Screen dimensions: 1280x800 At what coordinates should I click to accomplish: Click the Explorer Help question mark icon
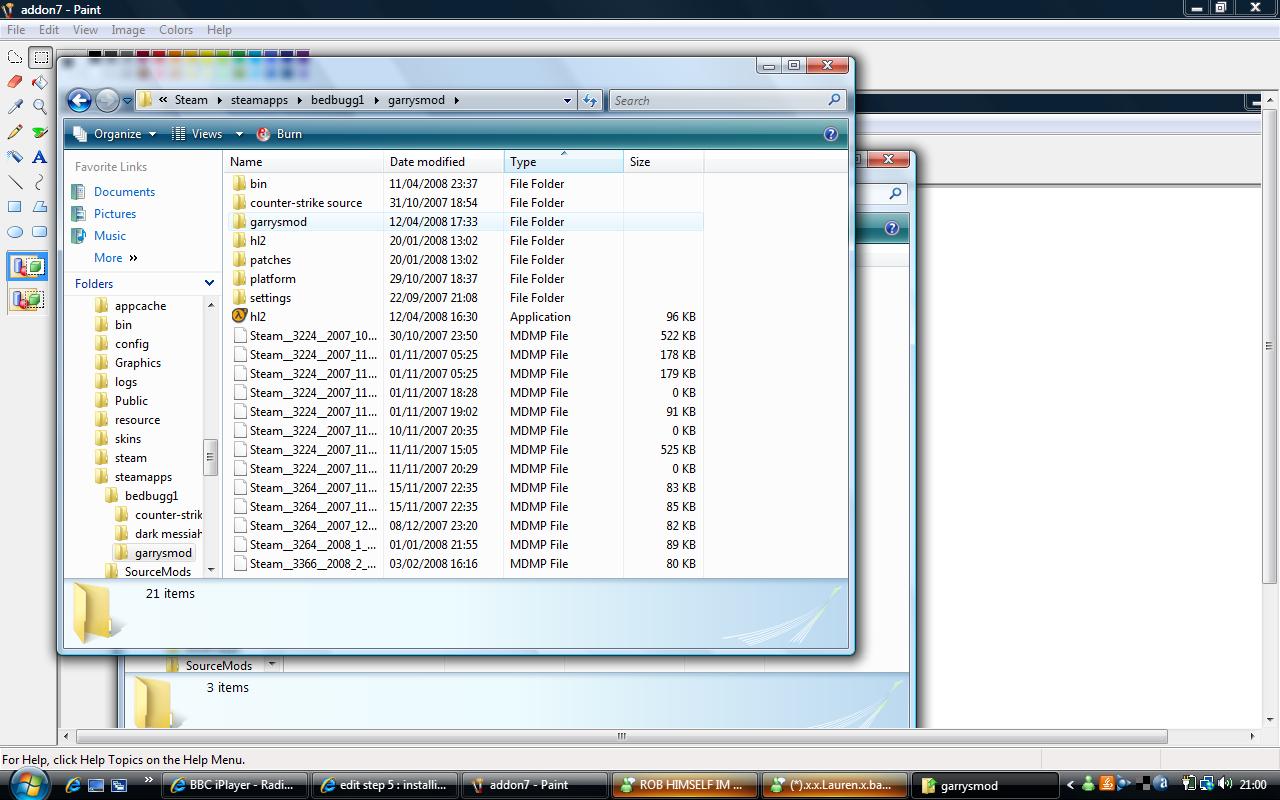(x=830, y=134)
